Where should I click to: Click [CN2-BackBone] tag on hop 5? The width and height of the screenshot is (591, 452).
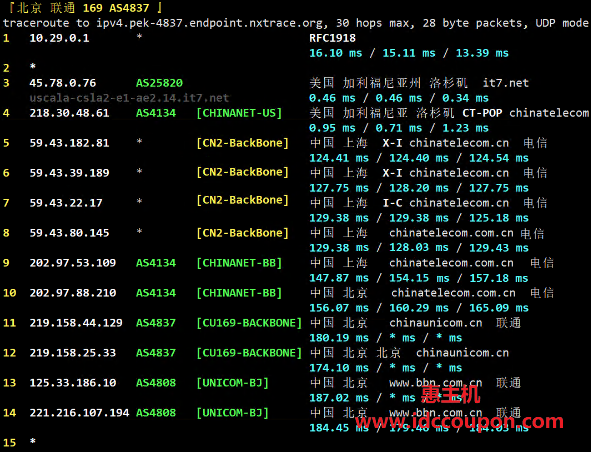point(242,143)
